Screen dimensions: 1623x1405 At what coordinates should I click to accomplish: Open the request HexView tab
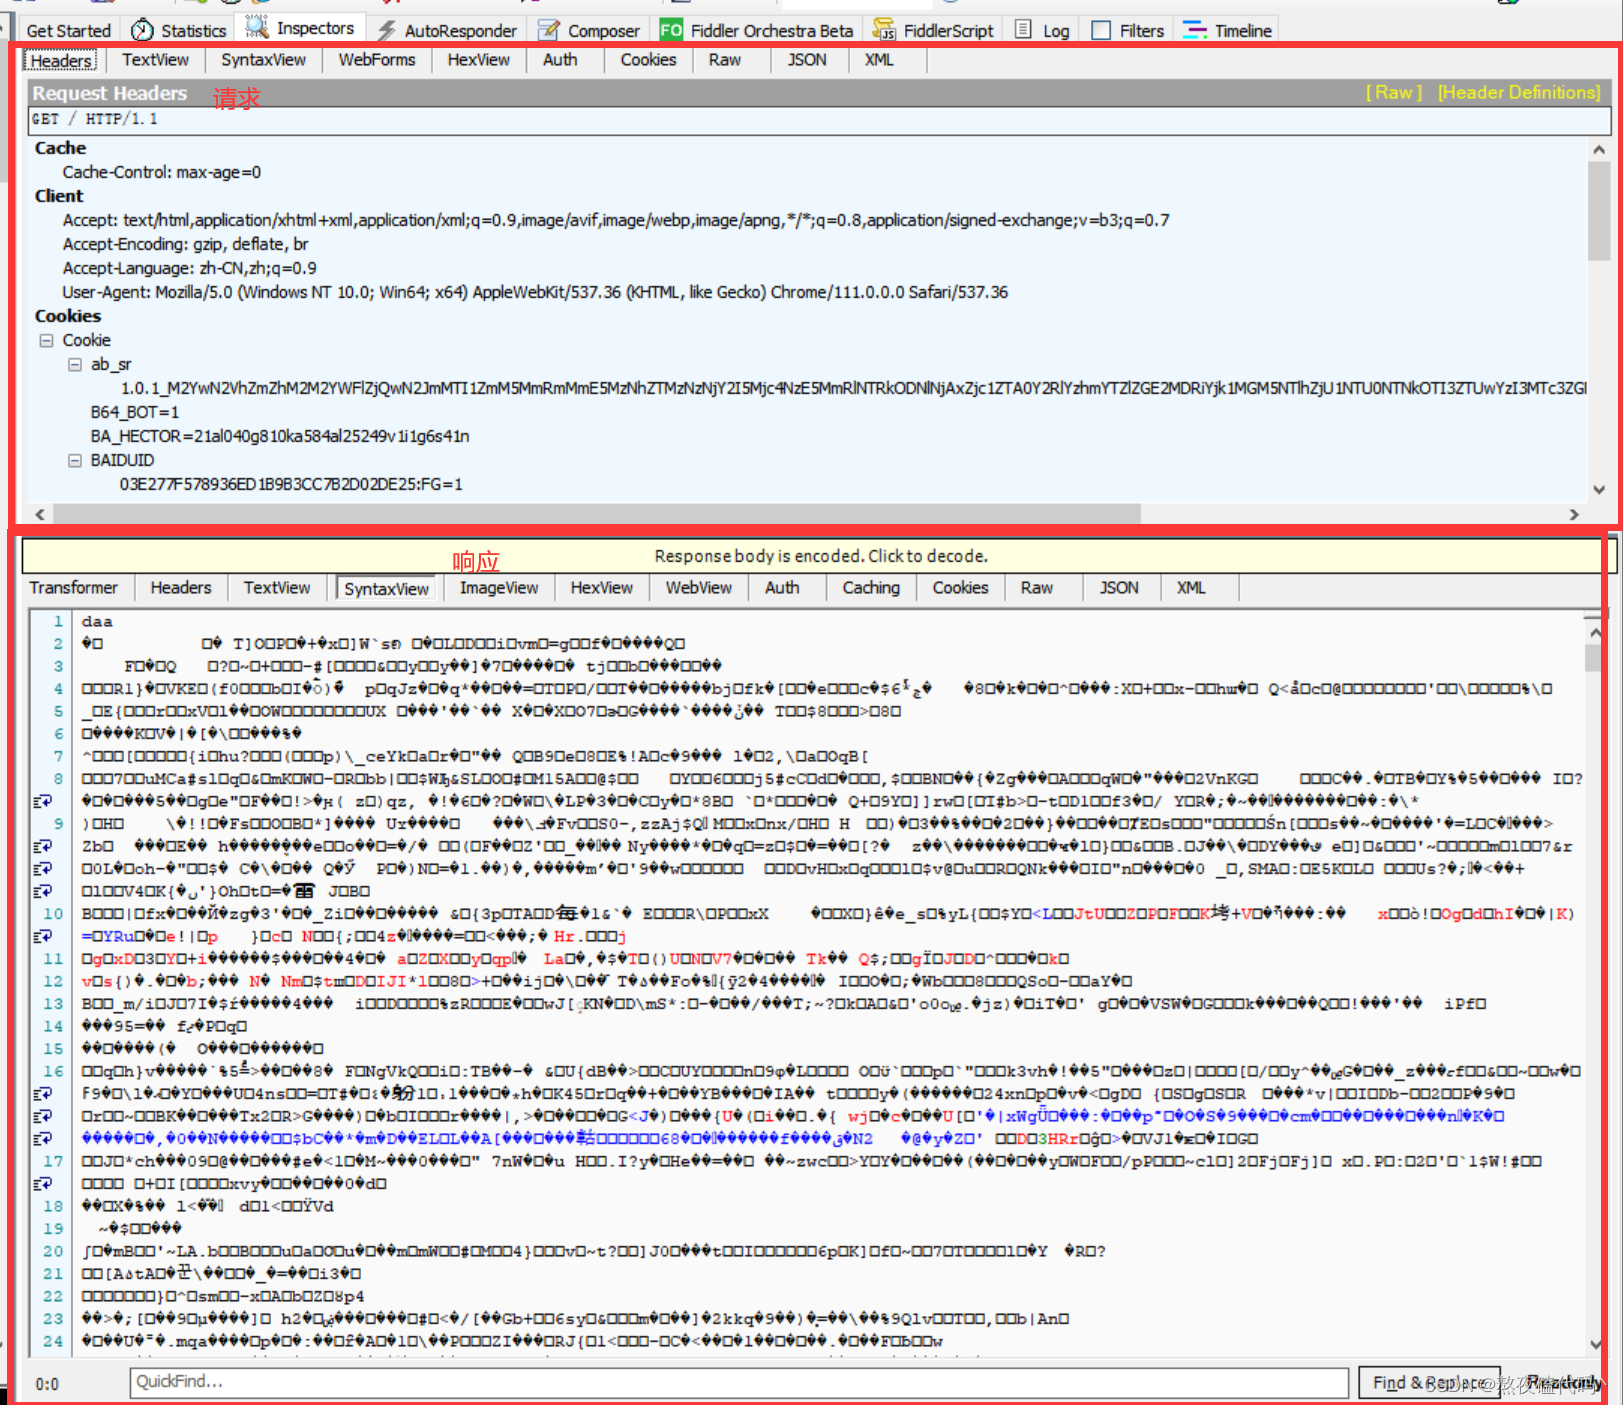pos(478,60)
